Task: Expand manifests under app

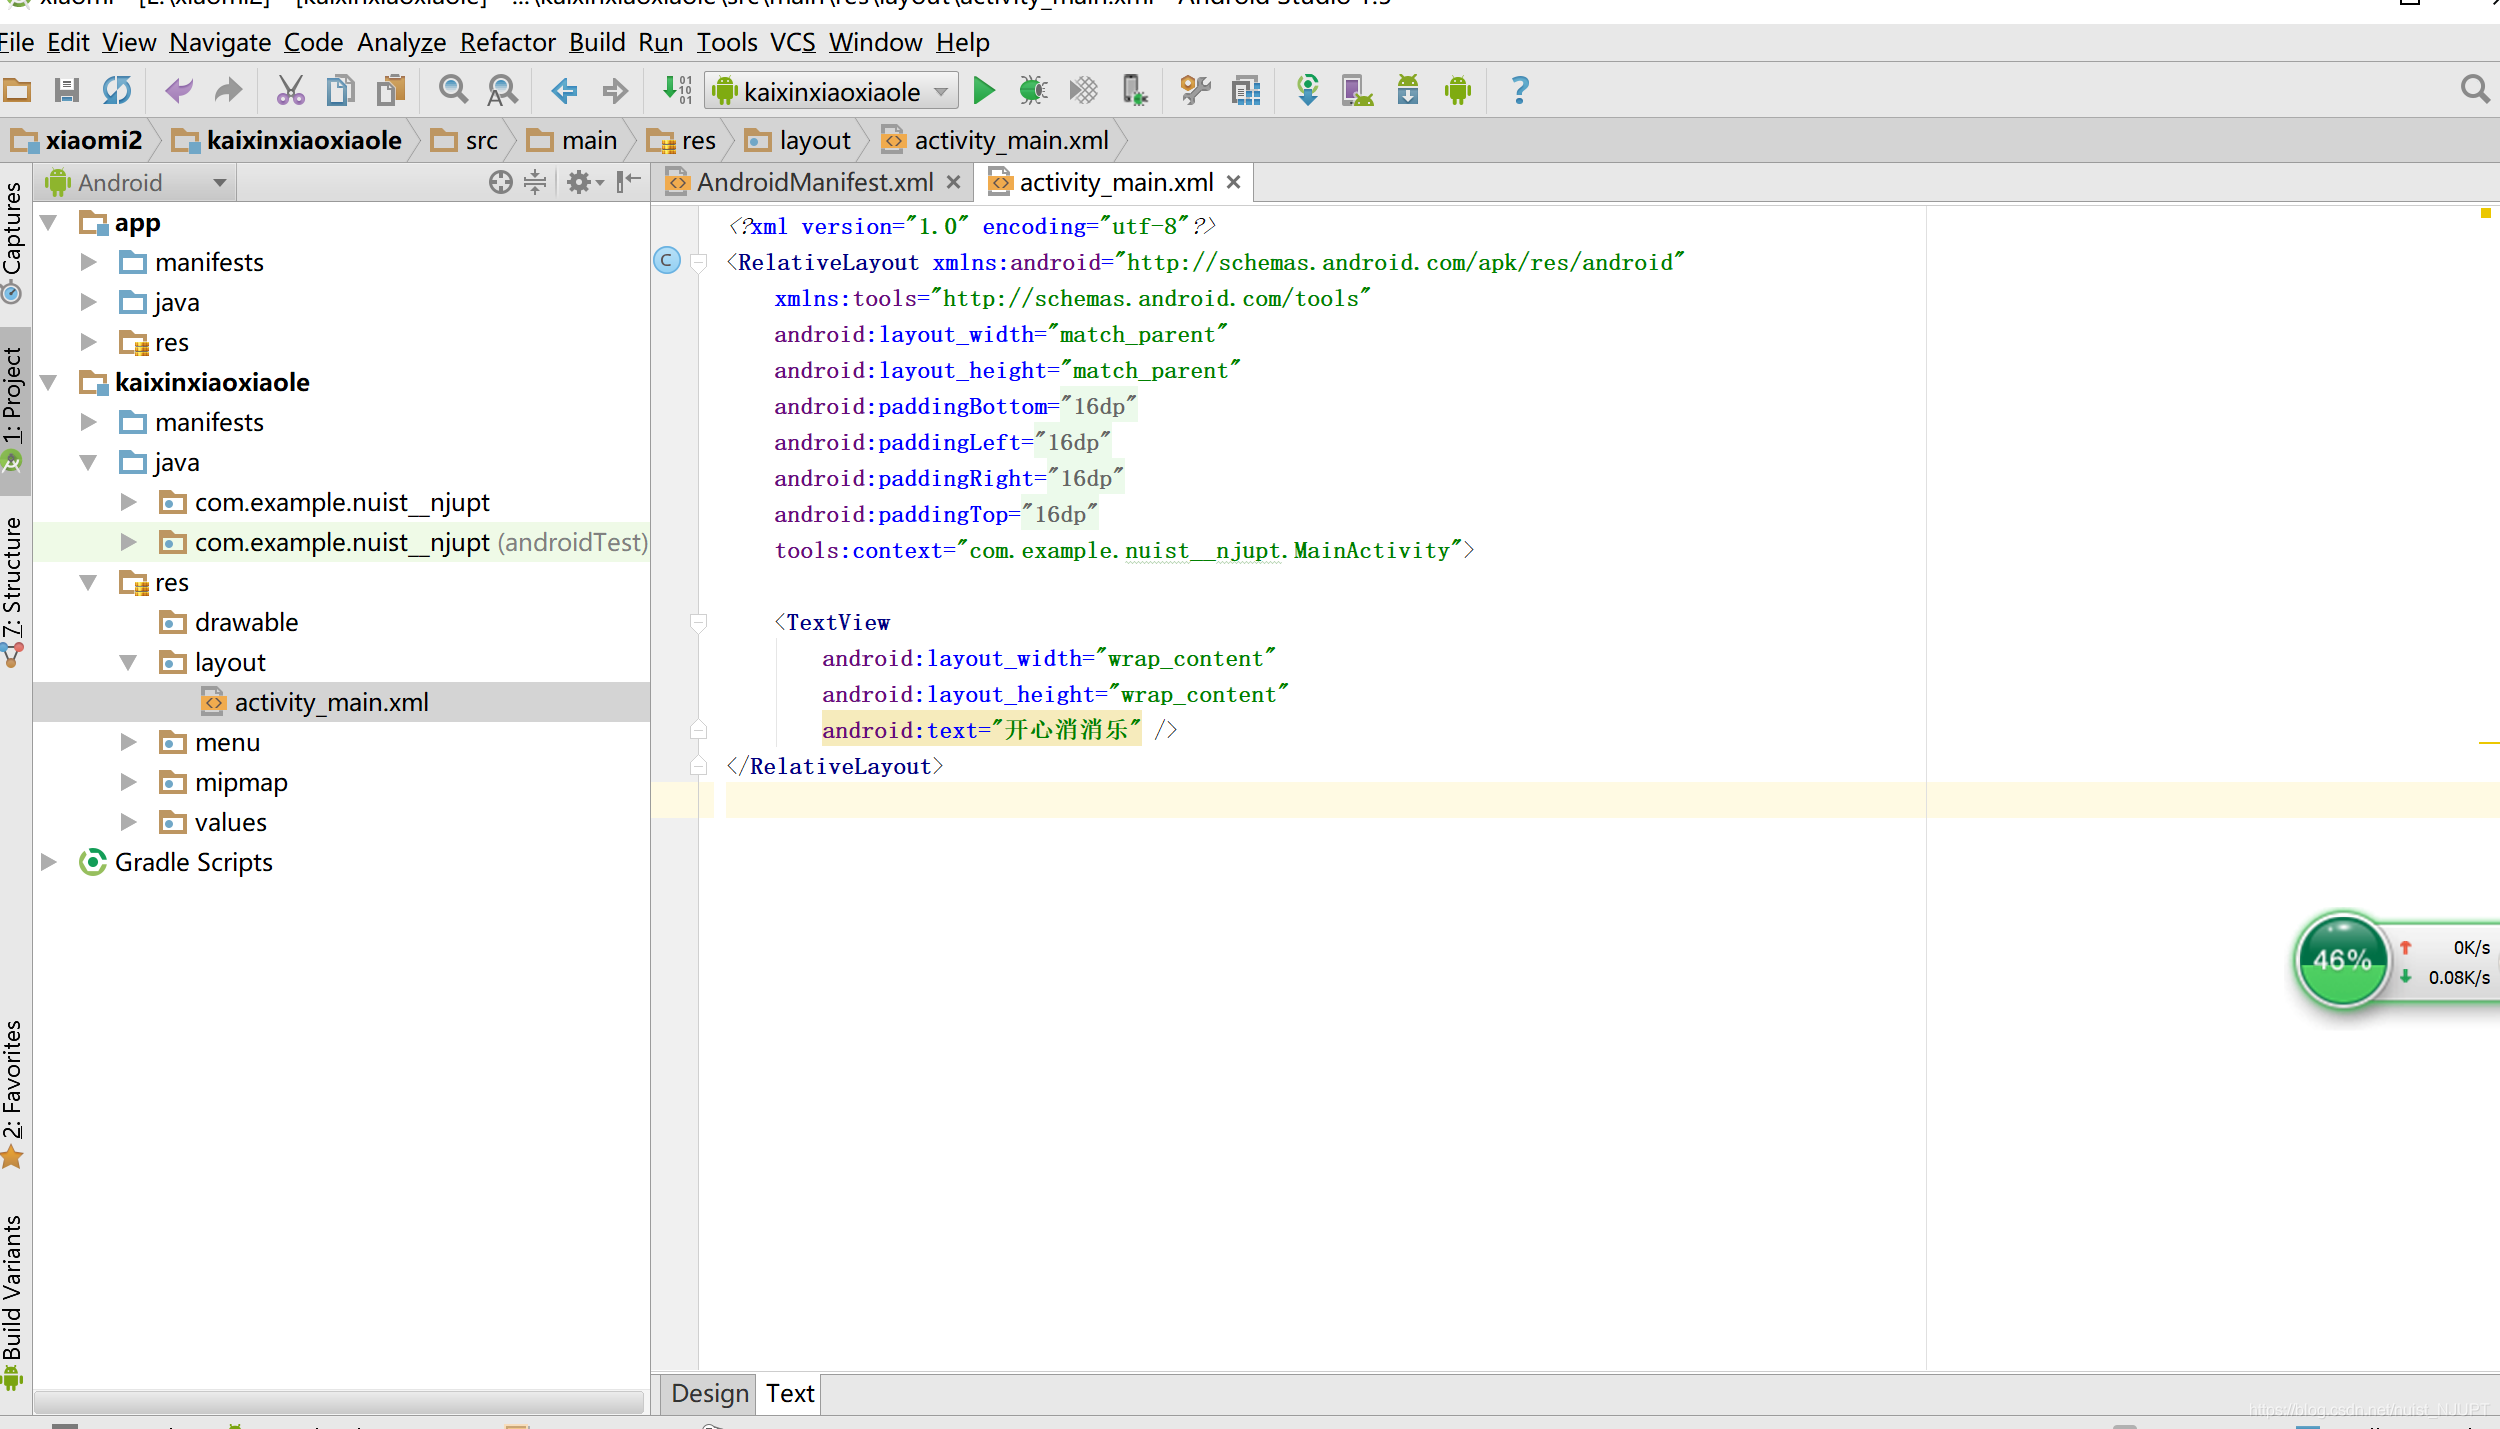Action: click(x=88, y=262)
